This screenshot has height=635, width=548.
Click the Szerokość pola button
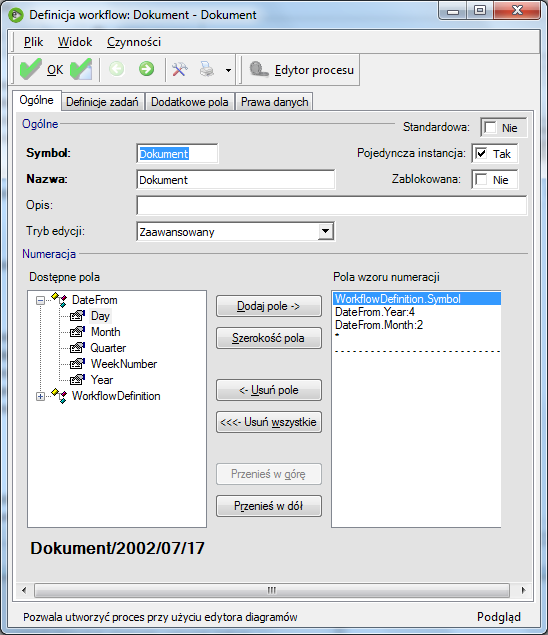point(269,338)
